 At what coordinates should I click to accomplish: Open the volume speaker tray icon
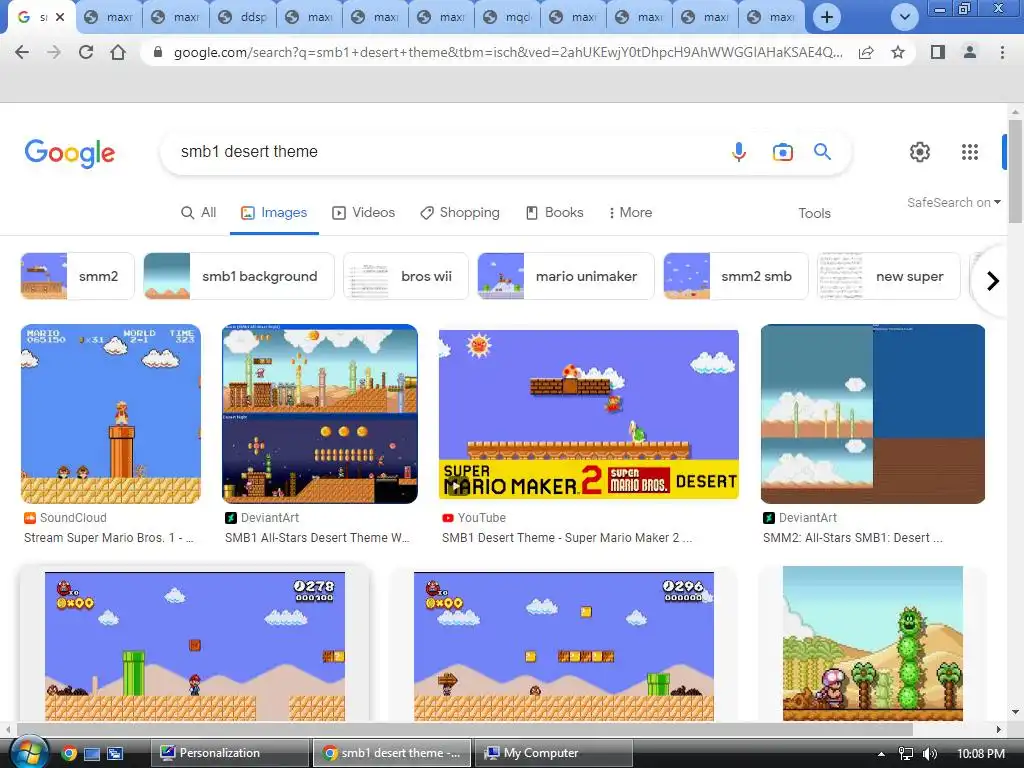(930, 754)
